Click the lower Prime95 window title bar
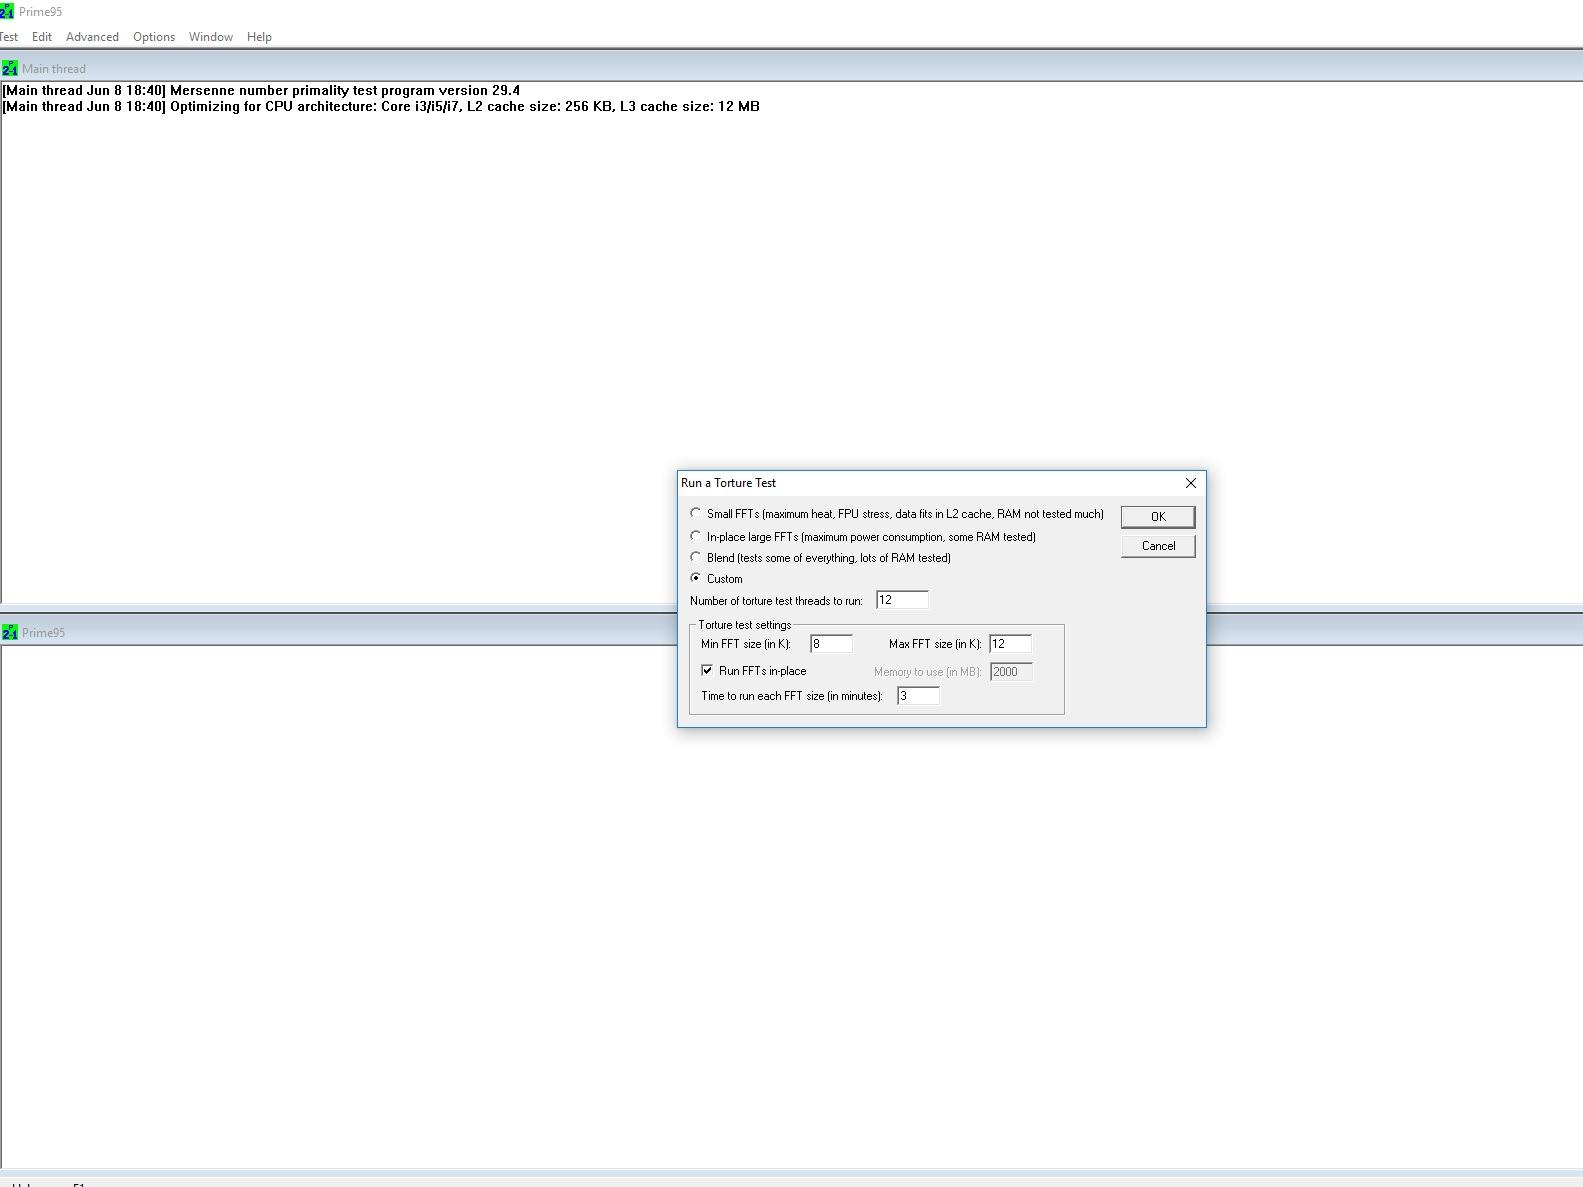 click(x=791, y=632)
